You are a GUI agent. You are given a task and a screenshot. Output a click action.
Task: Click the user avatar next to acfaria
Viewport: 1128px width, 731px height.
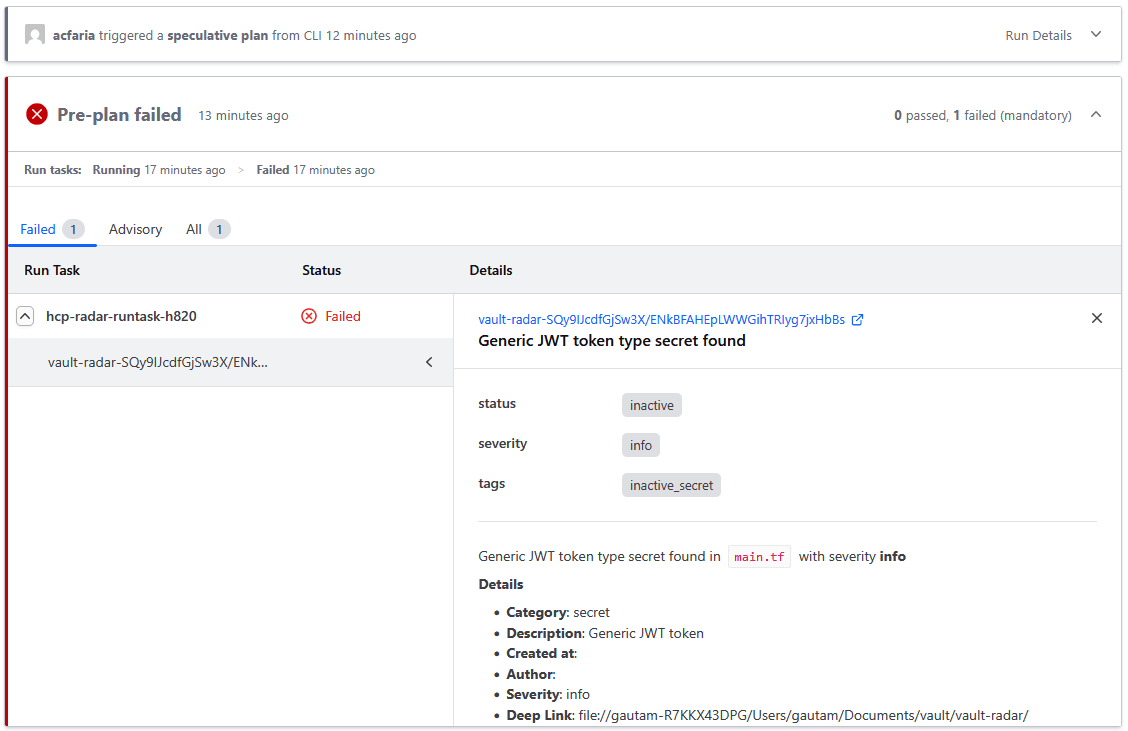35,34
